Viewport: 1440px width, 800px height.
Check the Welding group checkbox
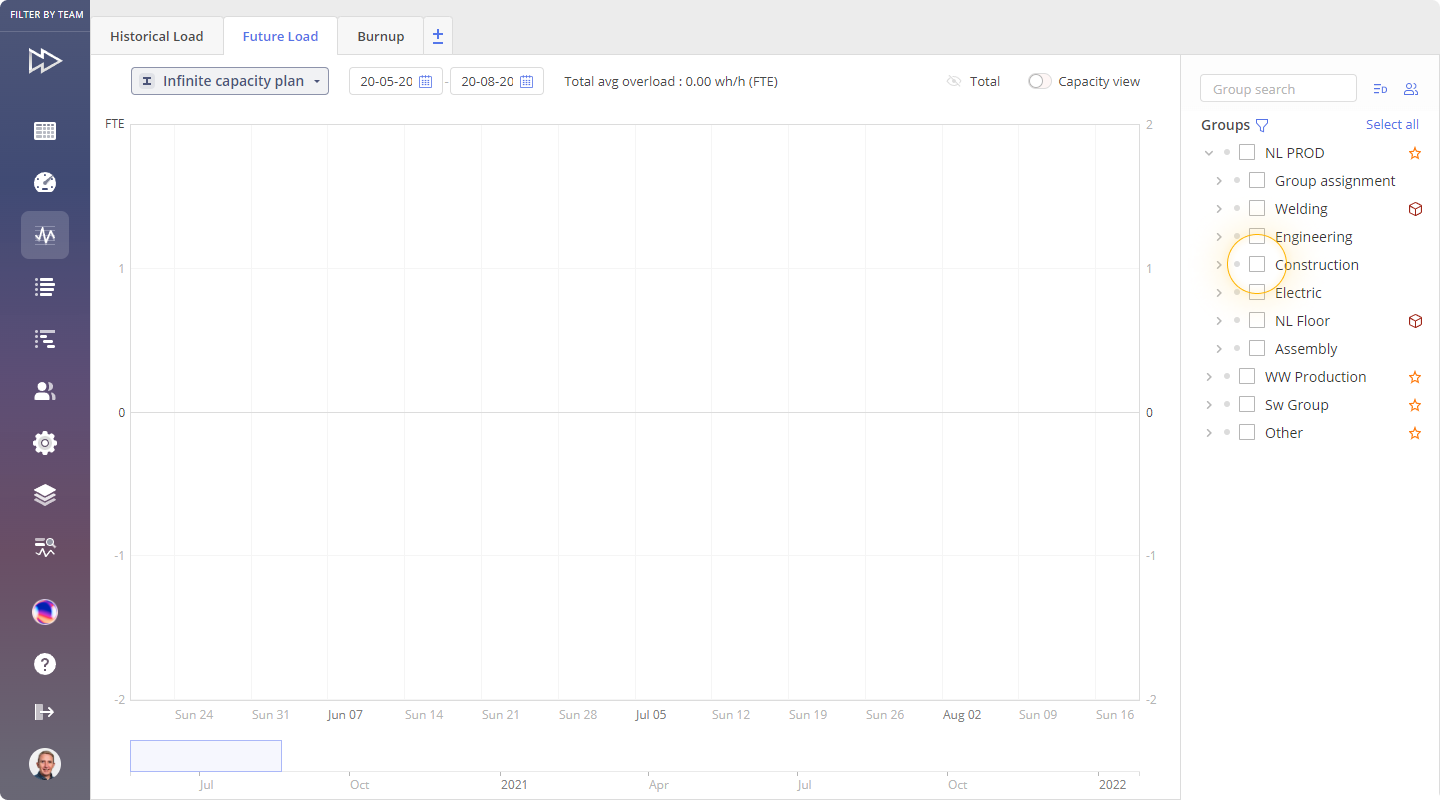click(x=1257, y=209)
